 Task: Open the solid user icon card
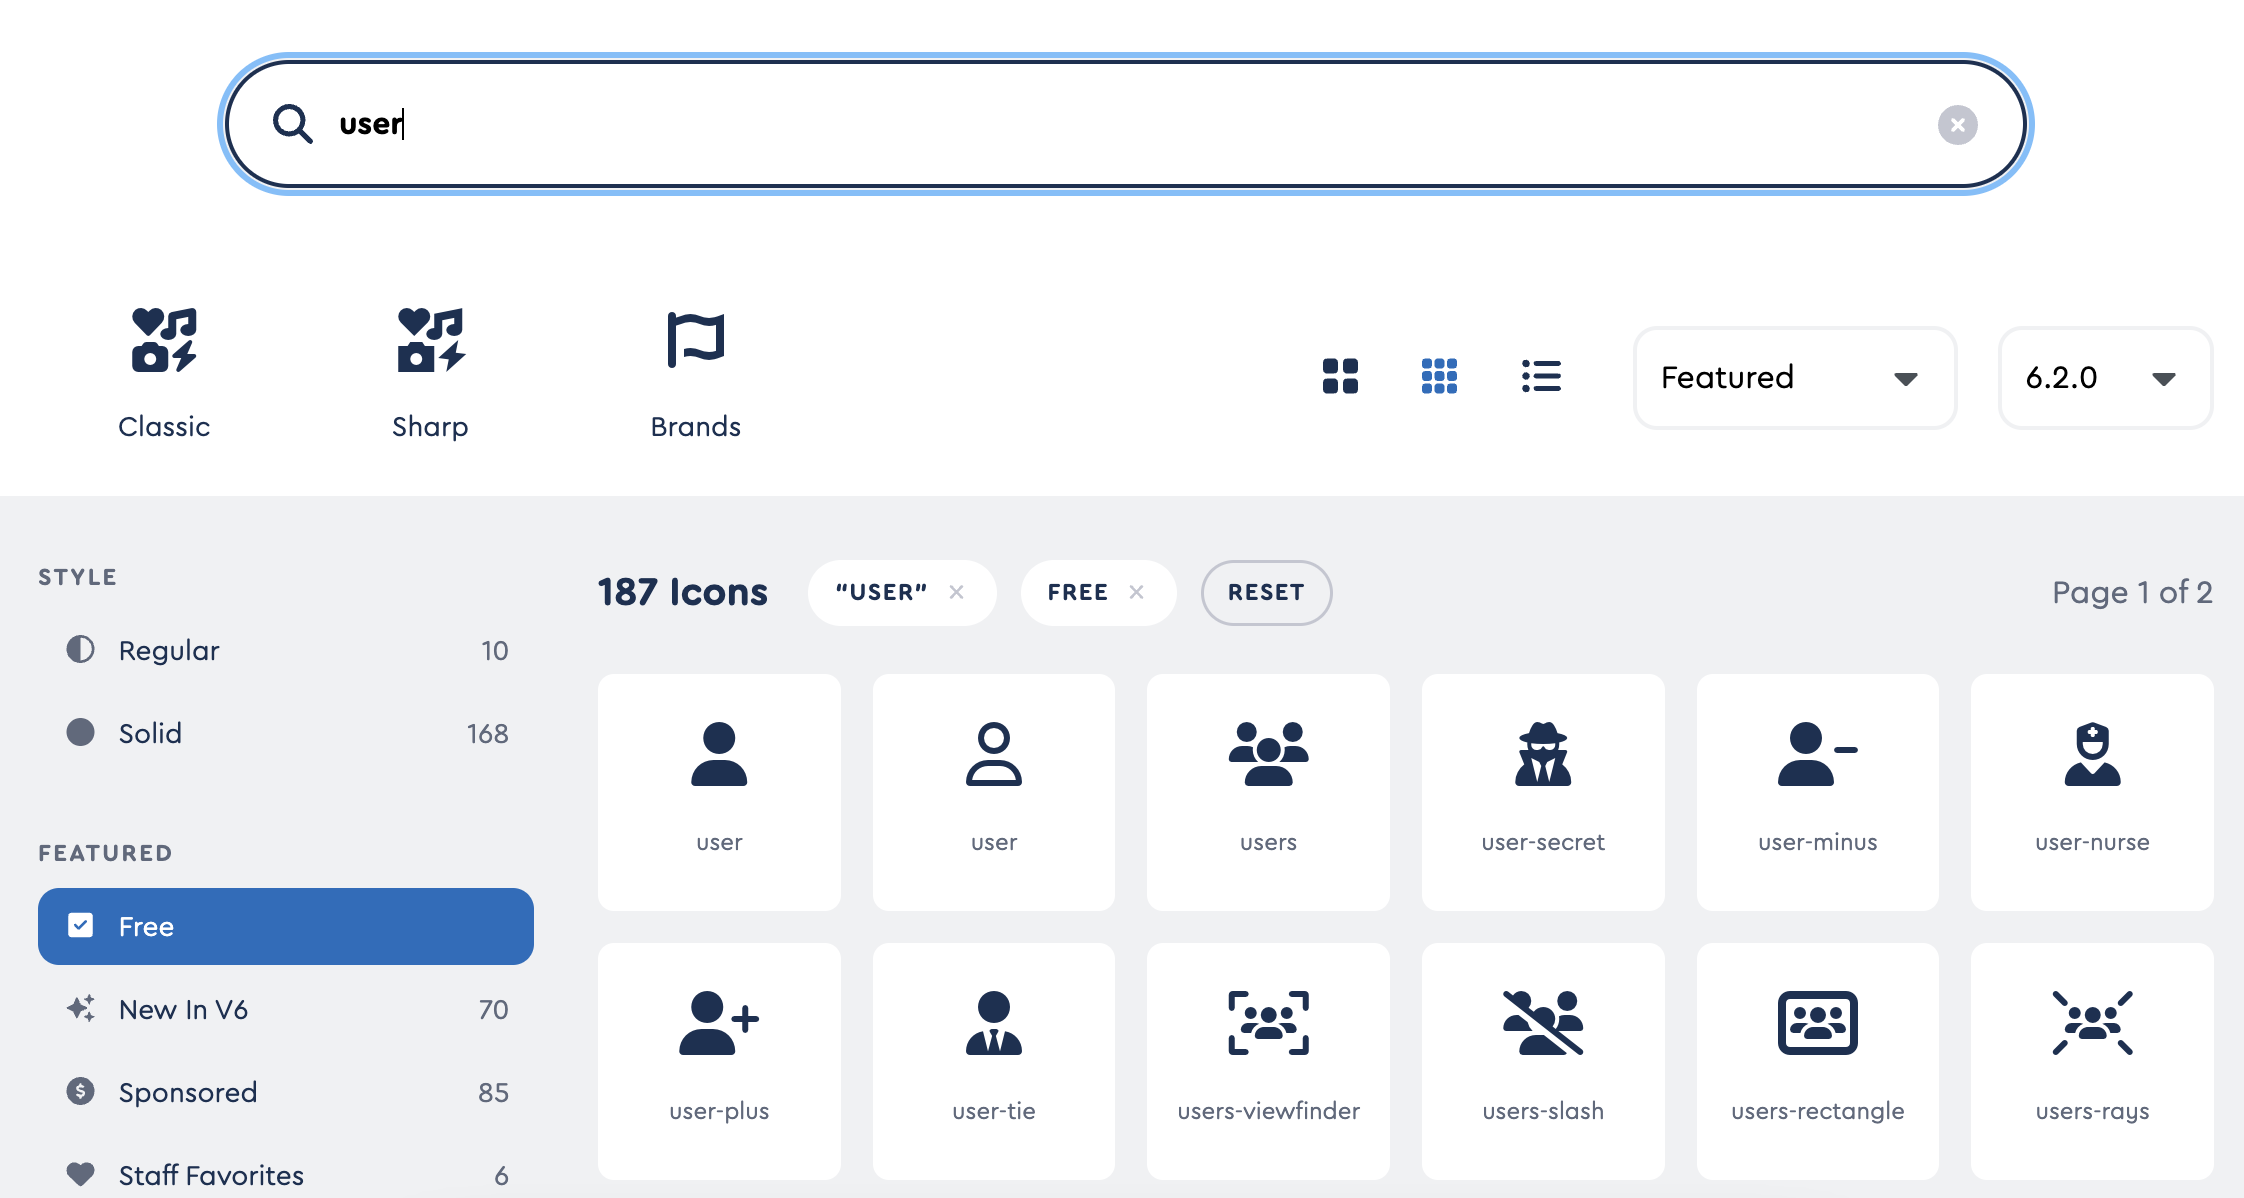pyautogui.click(x=719, y=792)
